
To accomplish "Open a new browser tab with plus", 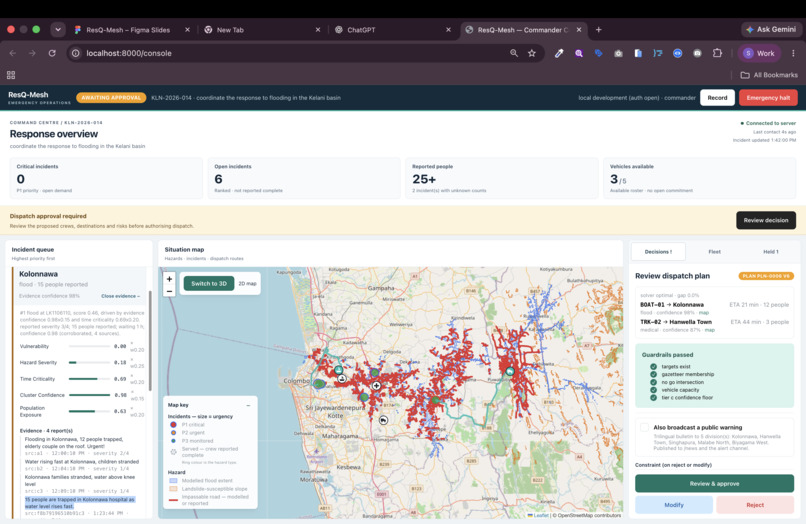I will pyautogui.click(x=598, y=30).
